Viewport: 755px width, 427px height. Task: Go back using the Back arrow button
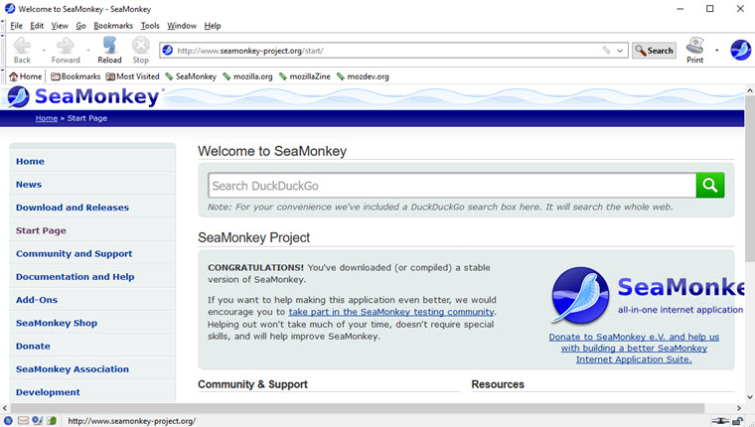(x=22, y=50)
